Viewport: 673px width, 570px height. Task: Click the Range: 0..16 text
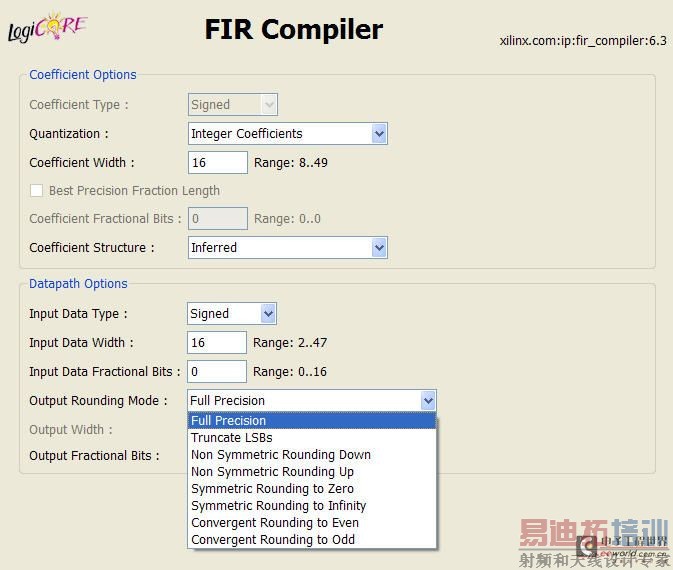(290, 371)
